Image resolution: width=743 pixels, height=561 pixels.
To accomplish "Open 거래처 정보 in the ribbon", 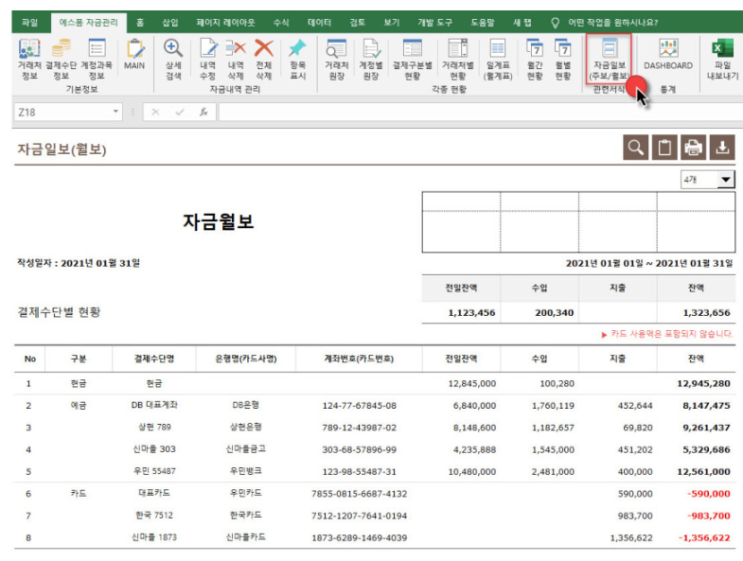I will click(x=29, y=59).
